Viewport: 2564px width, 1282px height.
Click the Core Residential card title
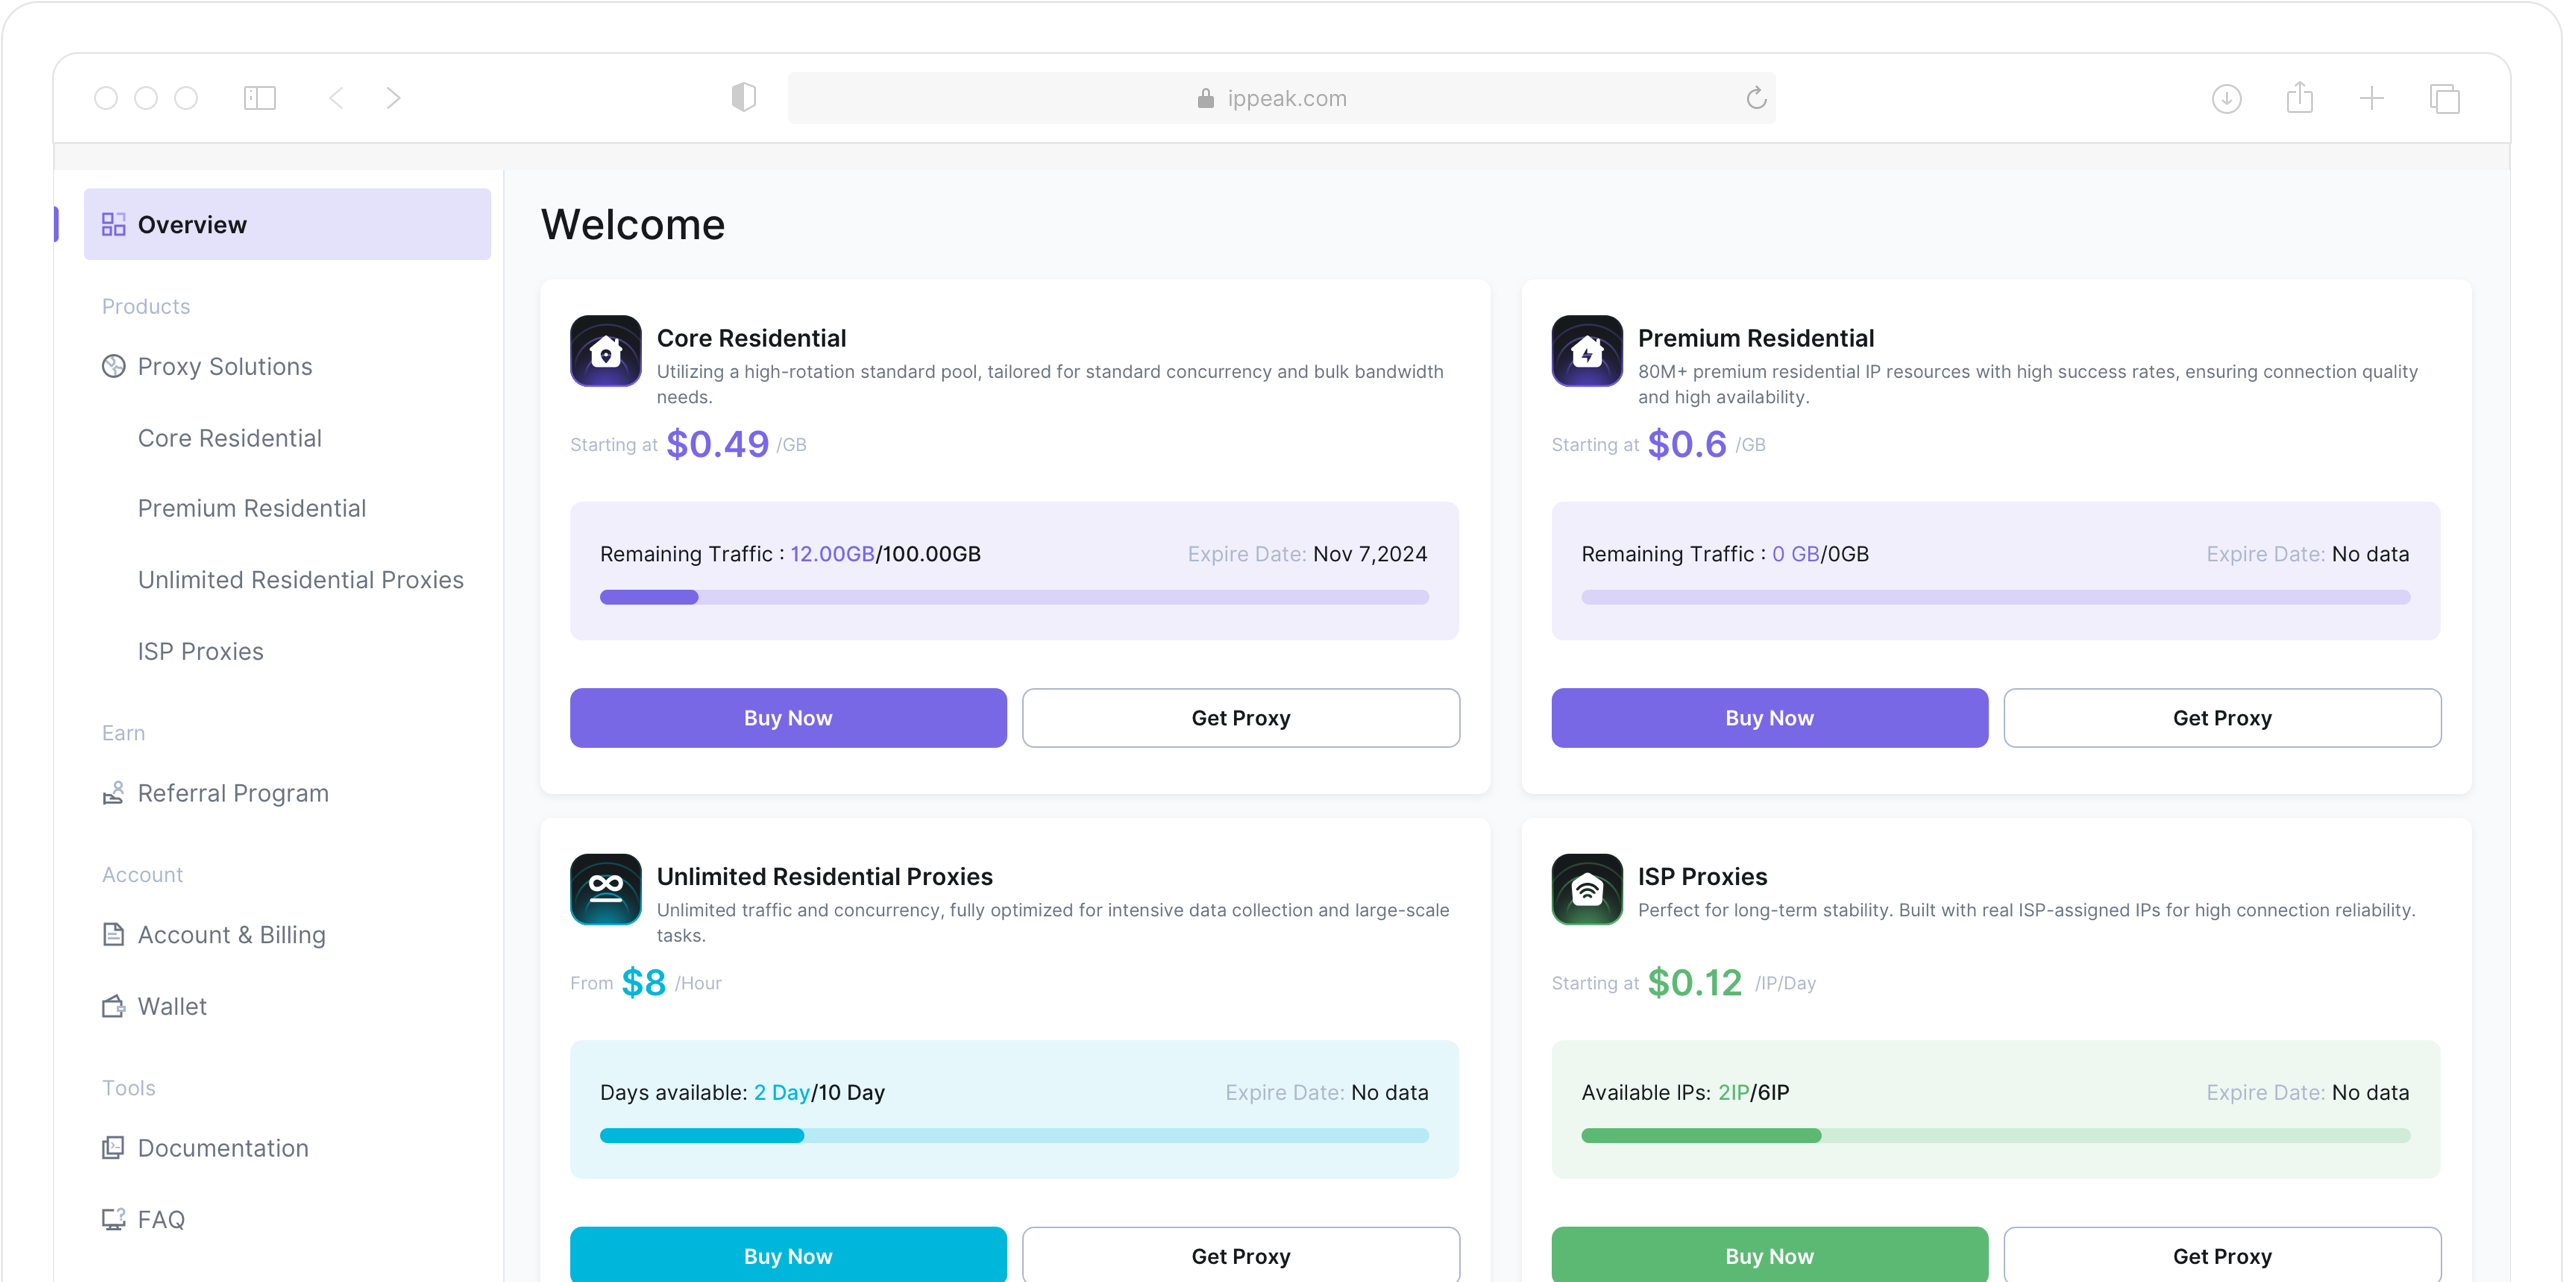coord(751,338)
